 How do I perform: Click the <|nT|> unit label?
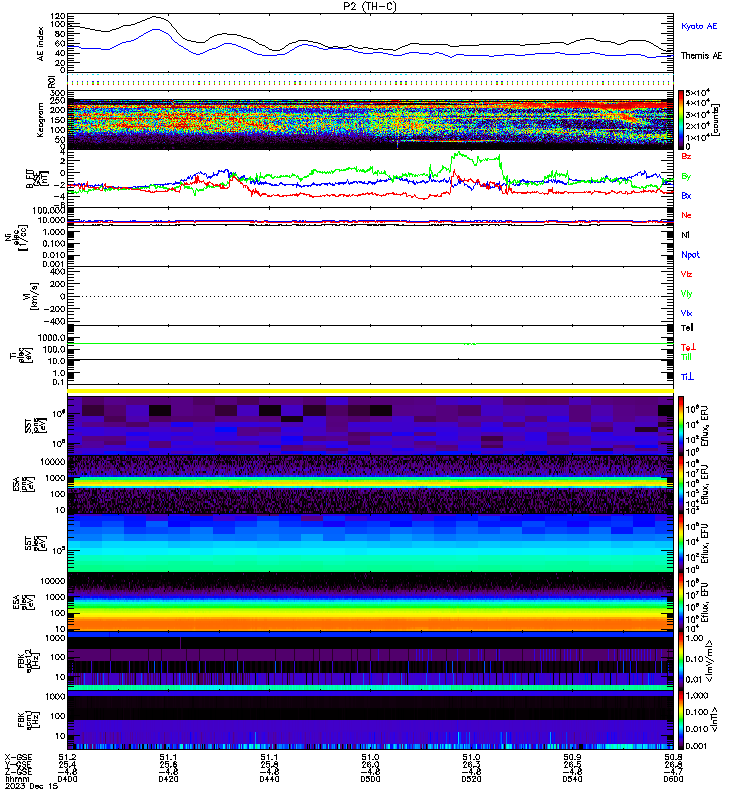click(x=714, y=720)
